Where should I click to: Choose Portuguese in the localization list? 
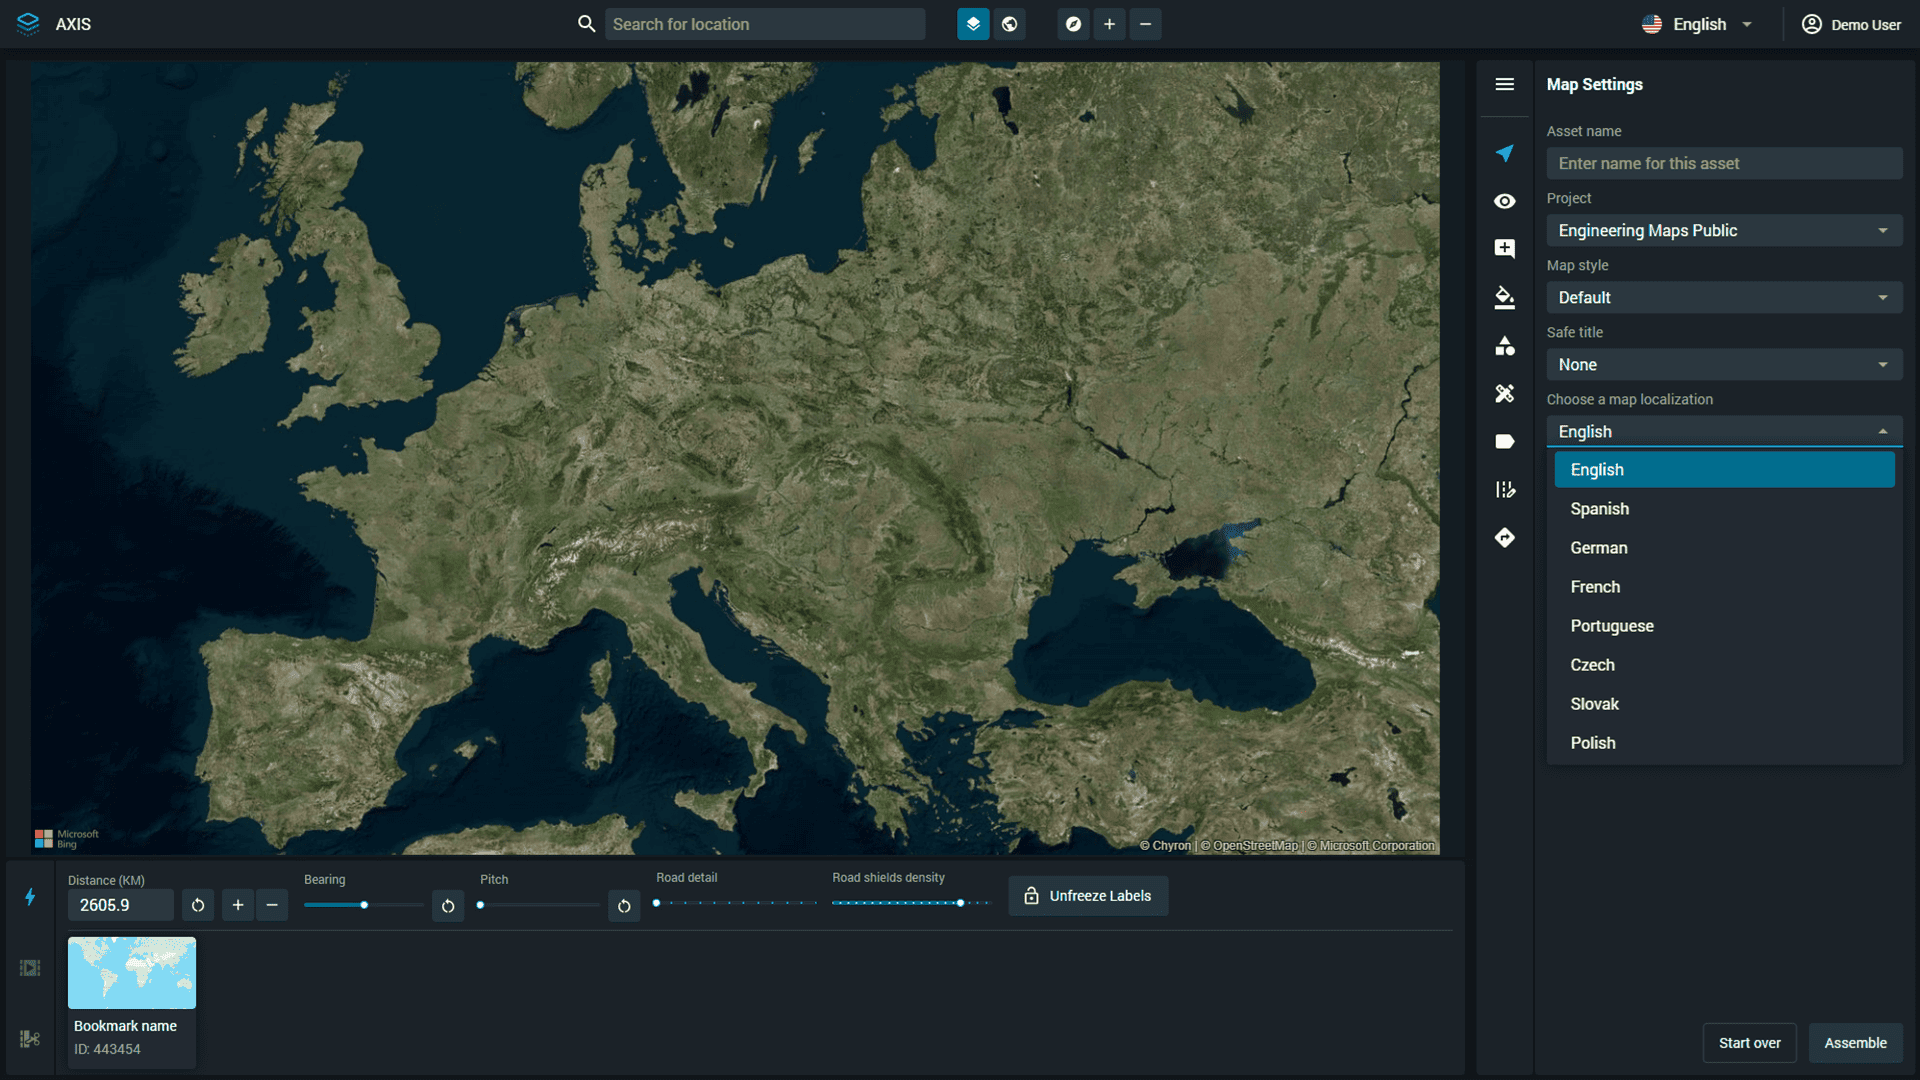(1611, 626)
